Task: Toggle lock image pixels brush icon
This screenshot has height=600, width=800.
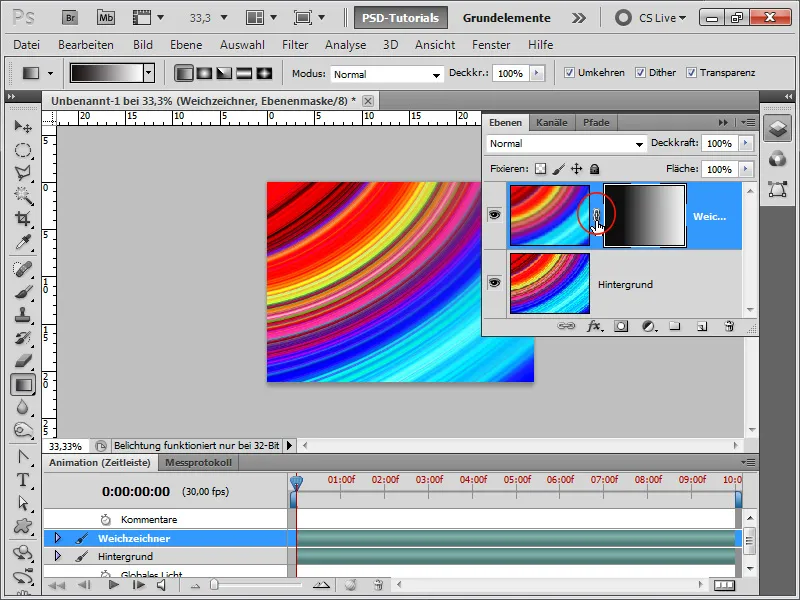Action: pos(559,168)
